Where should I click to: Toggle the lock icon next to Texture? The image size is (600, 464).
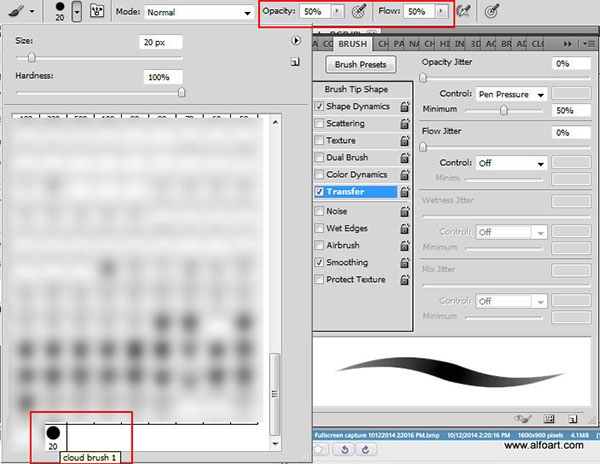pos(405,140)
